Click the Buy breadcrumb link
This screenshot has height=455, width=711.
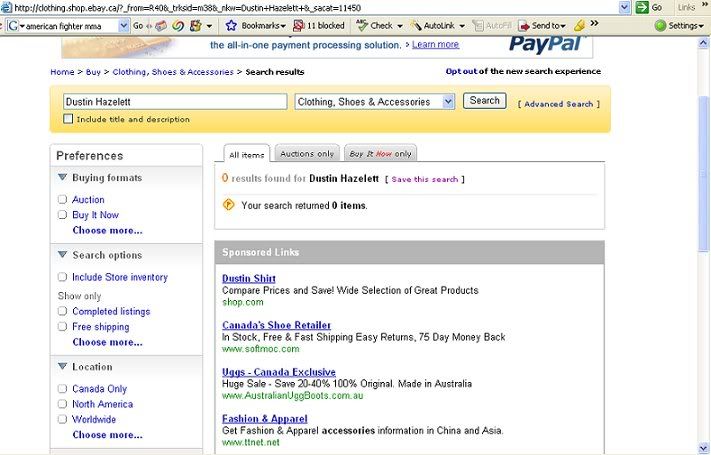pos(93,72)
